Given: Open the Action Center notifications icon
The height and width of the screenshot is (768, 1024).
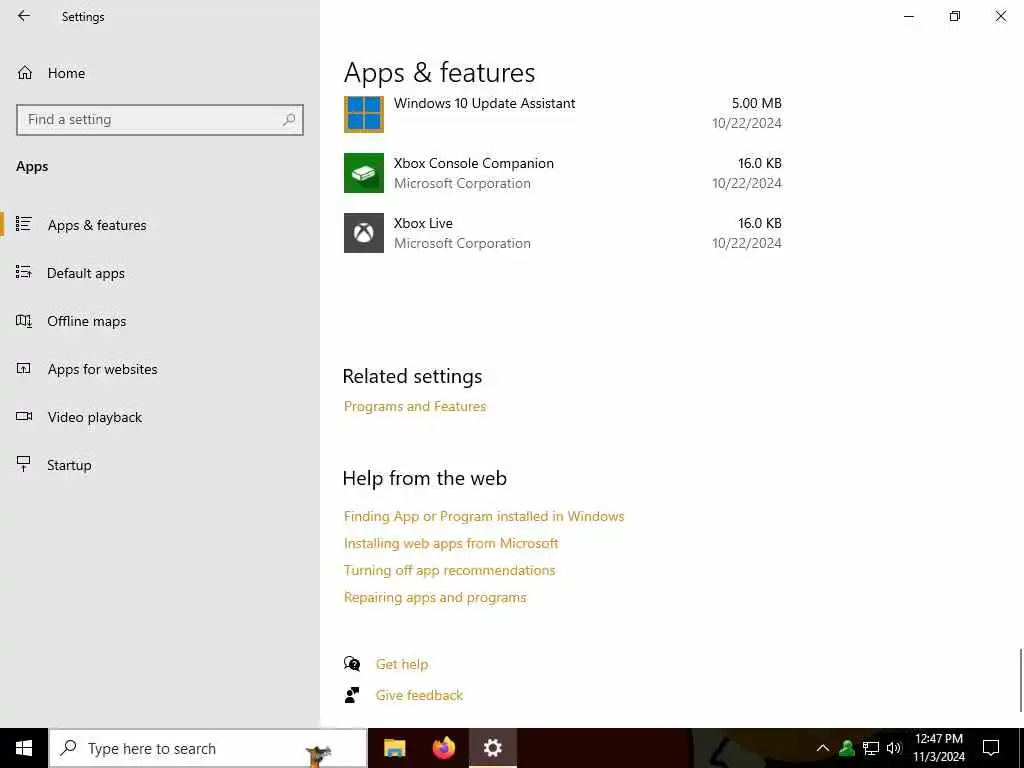Looking at the screenshot, I should coord(991,748).
